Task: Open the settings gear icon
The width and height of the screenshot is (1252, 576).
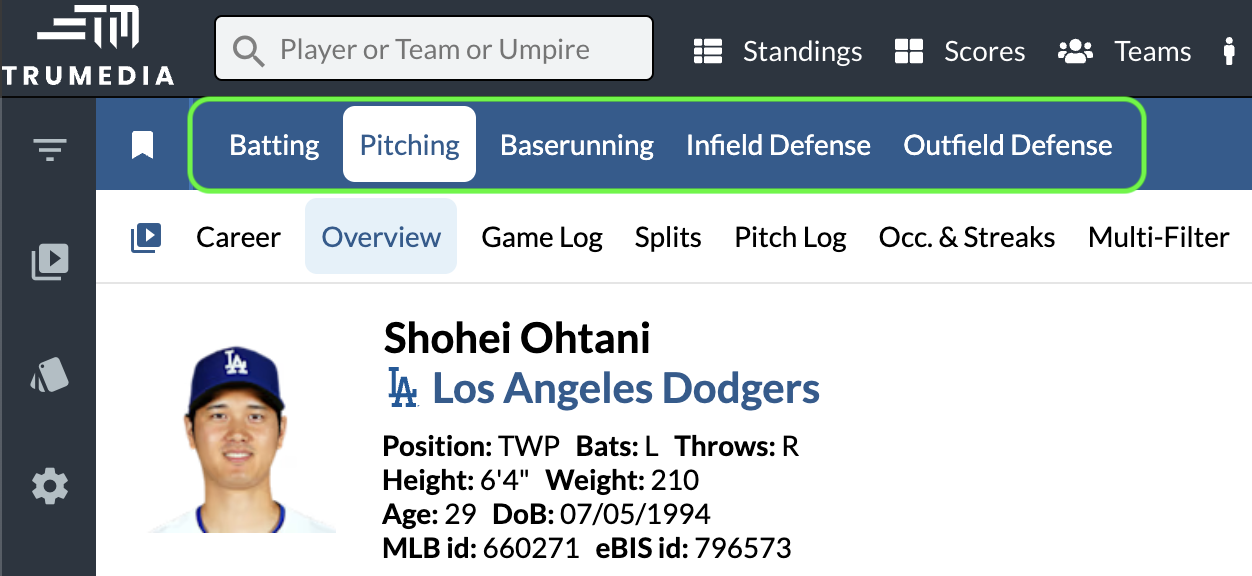Action: (x=50, y=487)
